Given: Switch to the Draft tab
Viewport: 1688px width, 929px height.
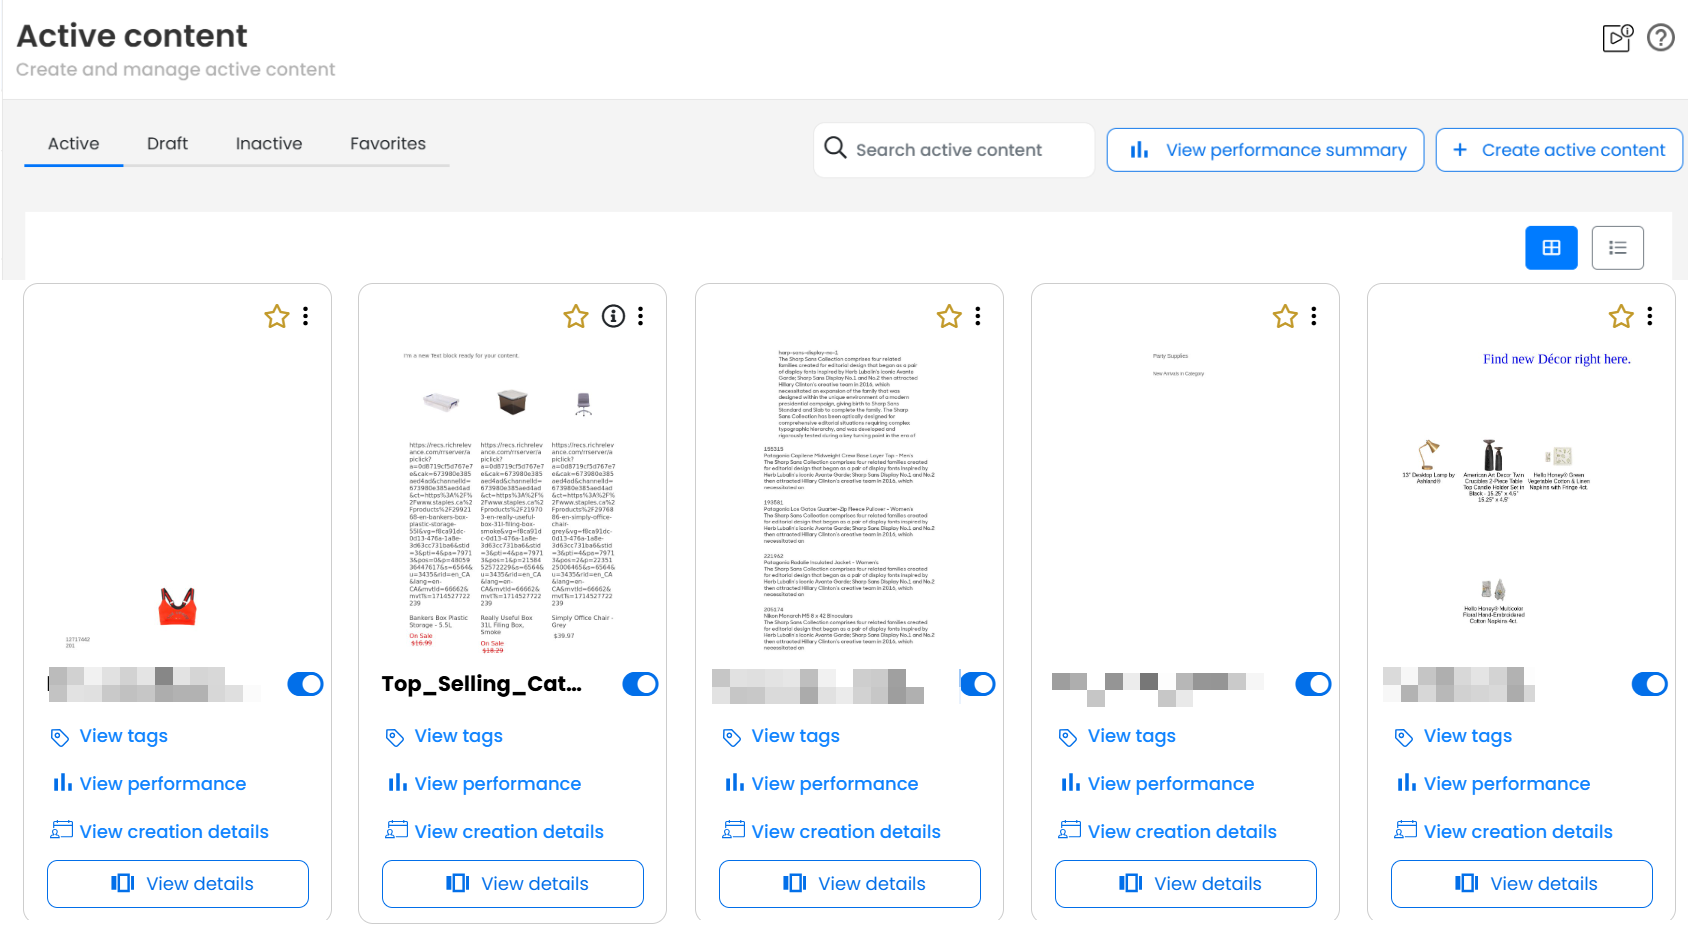Looking at the screenshot, I should coord(167,144).
